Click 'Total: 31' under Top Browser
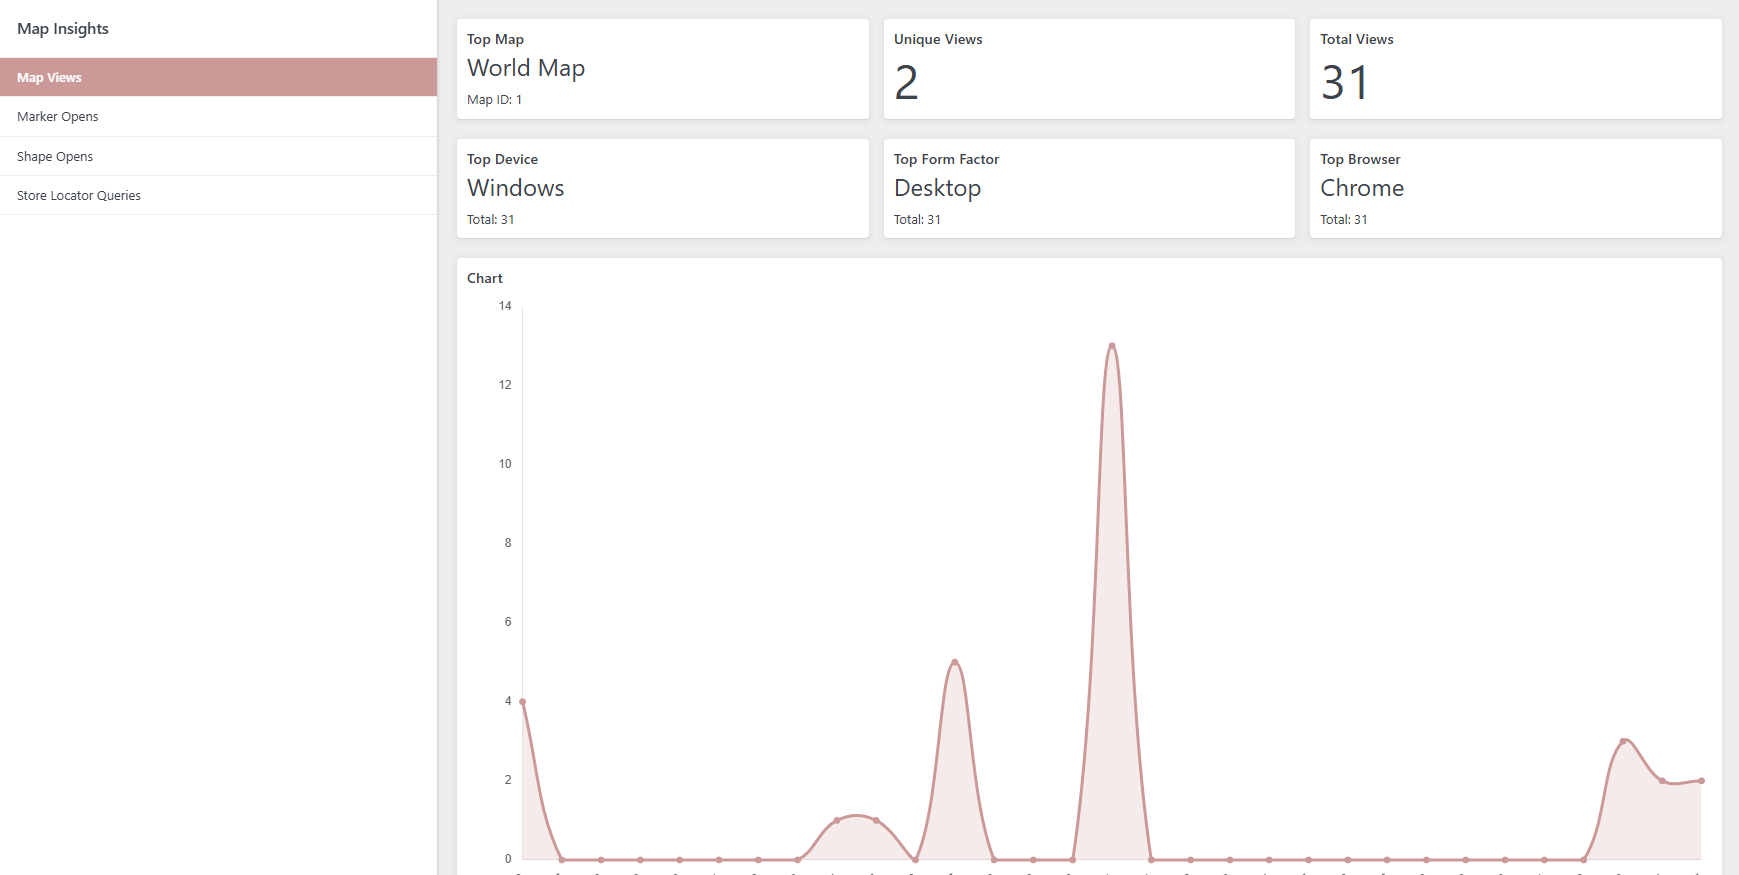 pyautogui.click(x=1344, y=220)
